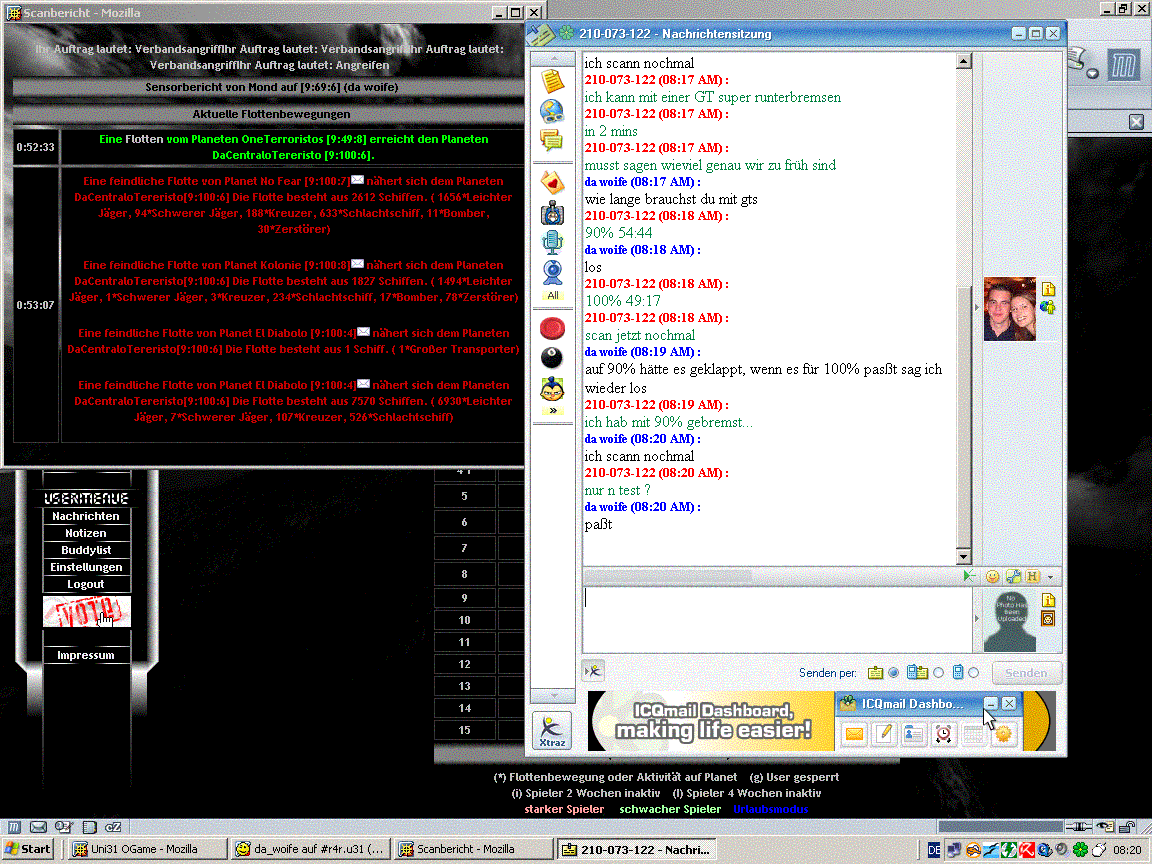Viewport: 1152px width, 864px height.
Task: Click the contact card icon in ICQmail Dashboard
Action: click(913, 733)
